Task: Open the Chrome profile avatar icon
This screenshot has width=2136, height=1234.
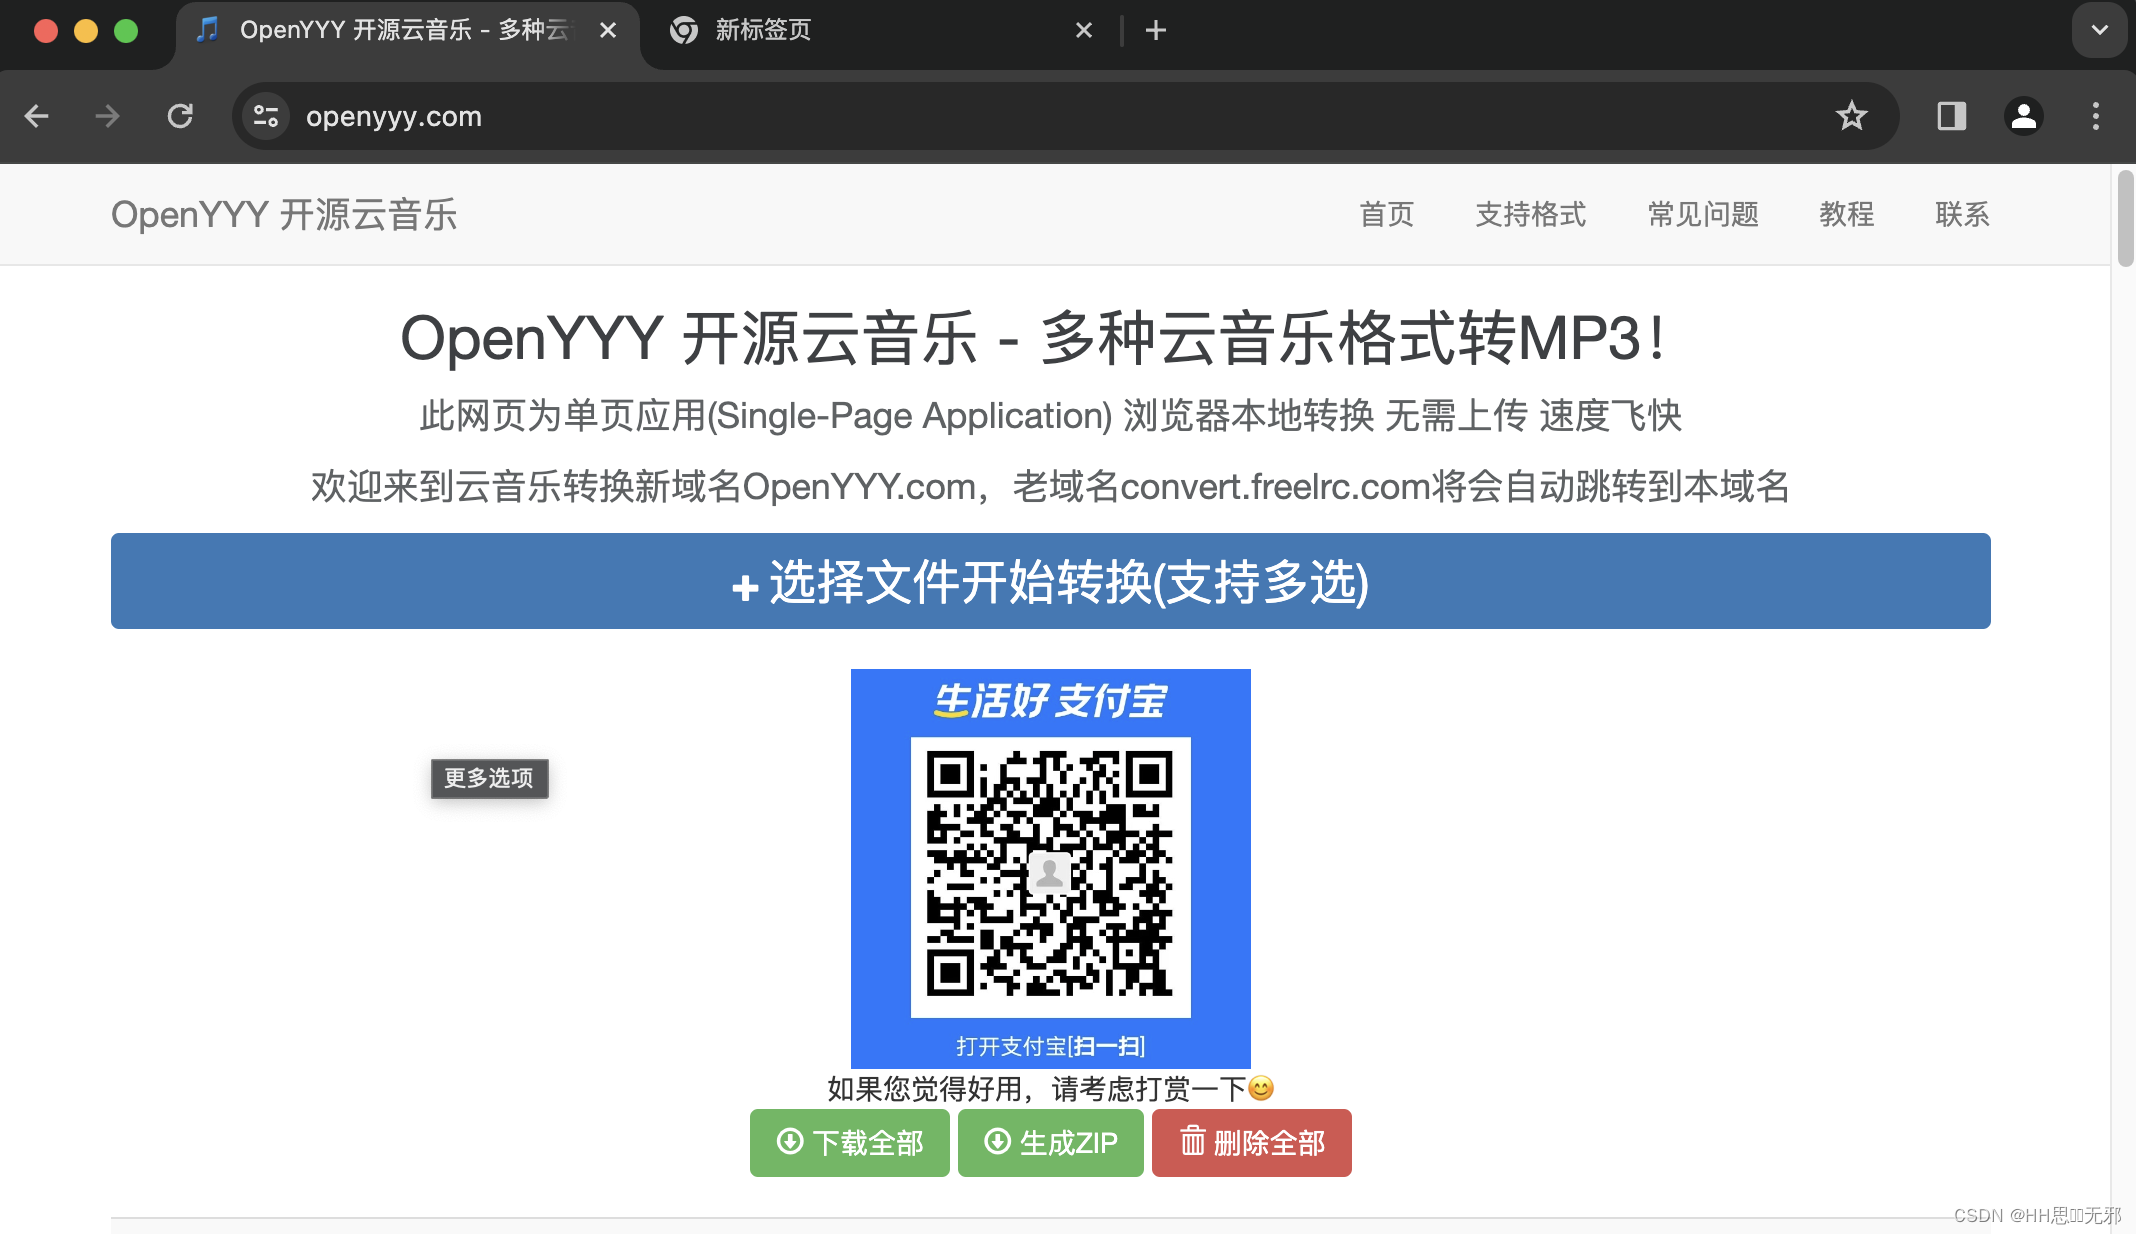Action: point(2023,116)
